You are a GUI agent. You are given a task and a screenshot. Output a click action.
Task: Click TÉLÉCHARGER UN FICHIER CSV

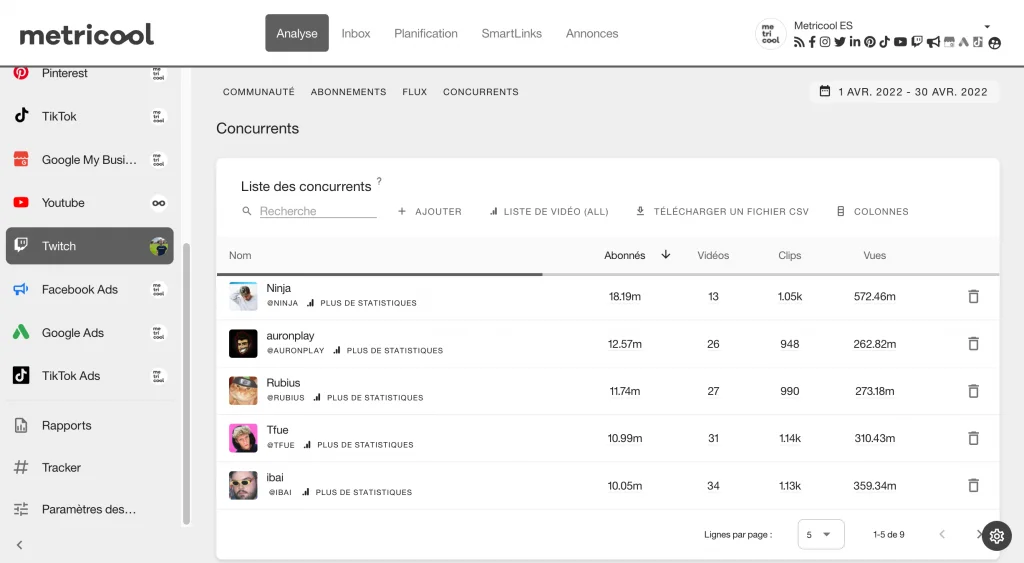click(722, 212)
